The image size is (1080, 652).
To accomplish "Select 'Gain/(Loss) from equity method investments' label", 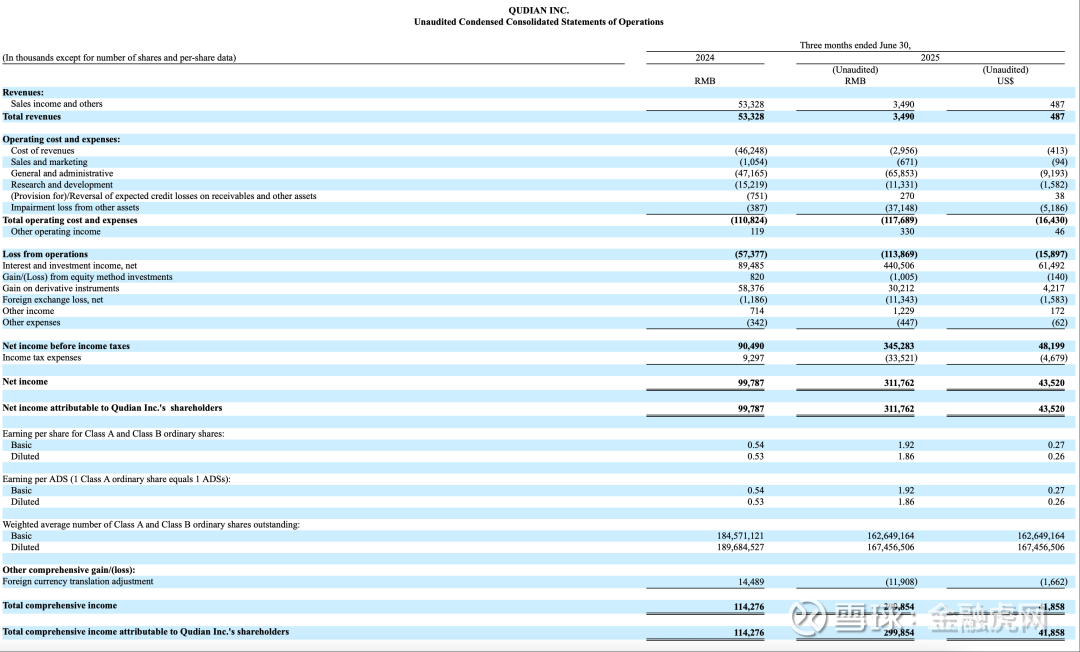I will click(x=87, y=277).
